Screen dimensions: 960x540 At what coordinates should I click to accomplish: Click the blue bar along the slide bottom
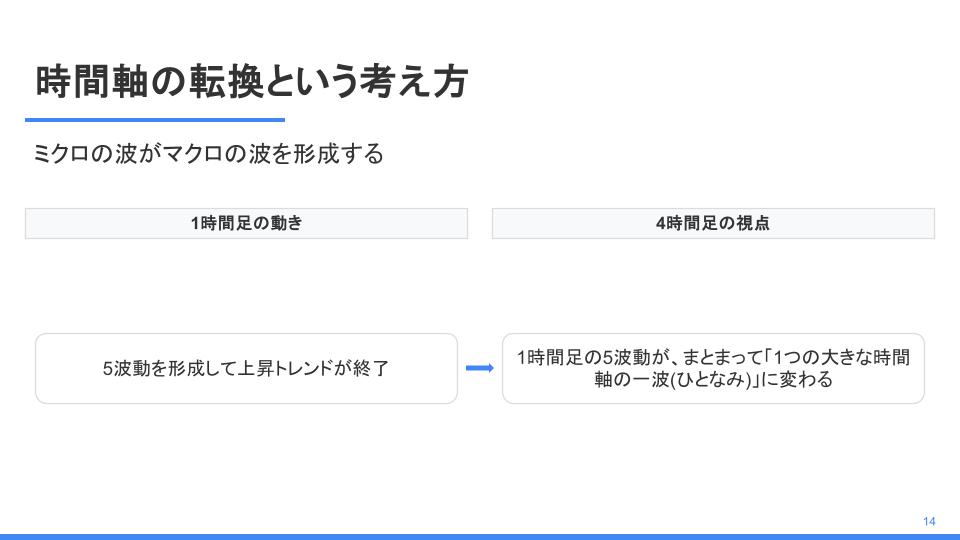[480, 537]
